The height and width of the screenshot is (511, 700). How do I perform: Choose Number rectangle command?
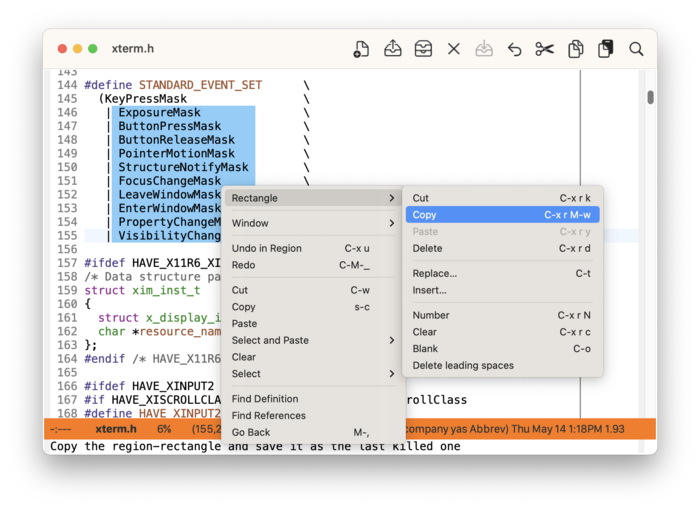[502, 315]
